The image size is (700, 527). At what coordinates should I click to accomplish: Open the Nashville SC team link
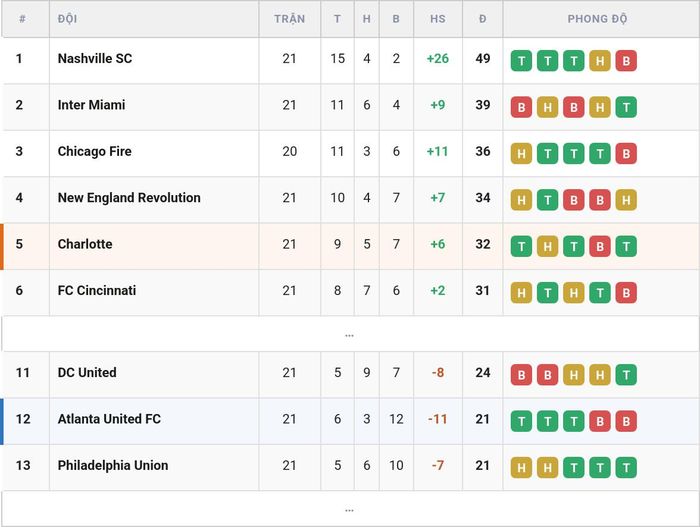point(95,59)
